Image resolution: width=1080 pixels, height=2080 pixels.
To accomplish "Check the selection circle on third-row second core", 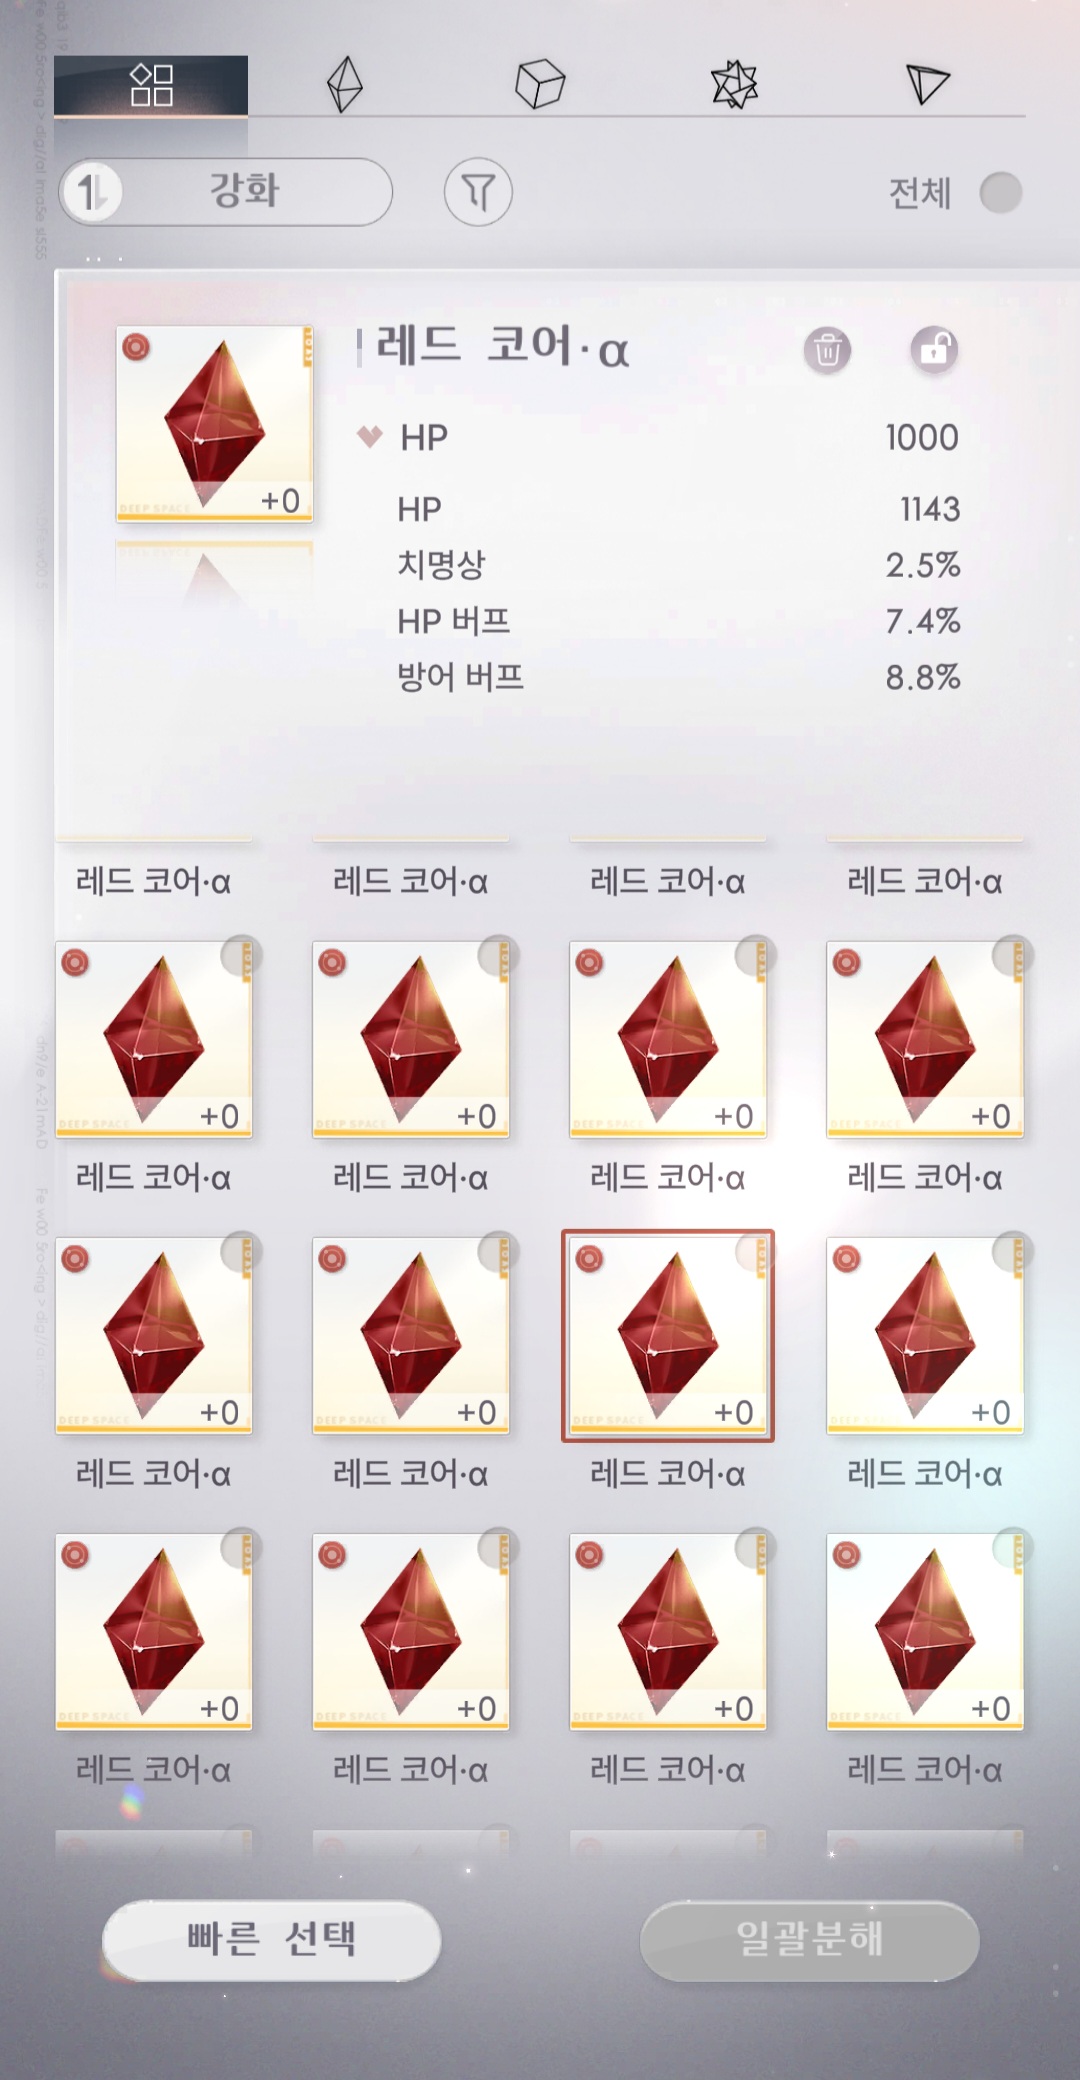I will 498,1548.
